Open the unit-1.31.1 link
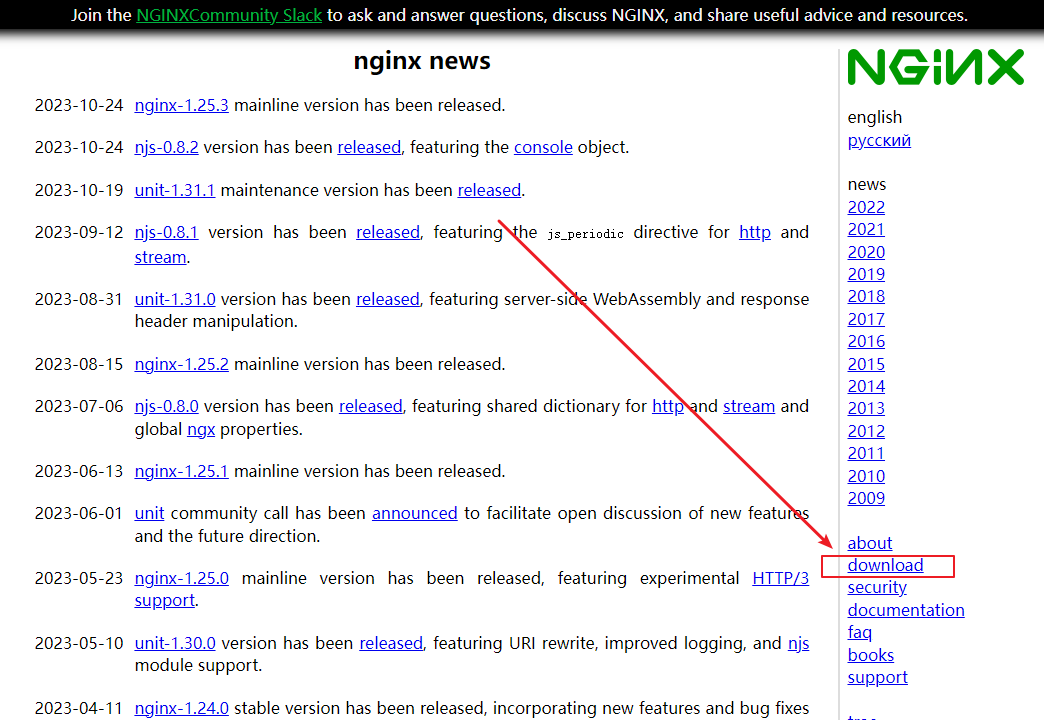1044x720 pixels. (x=174, y=190)
